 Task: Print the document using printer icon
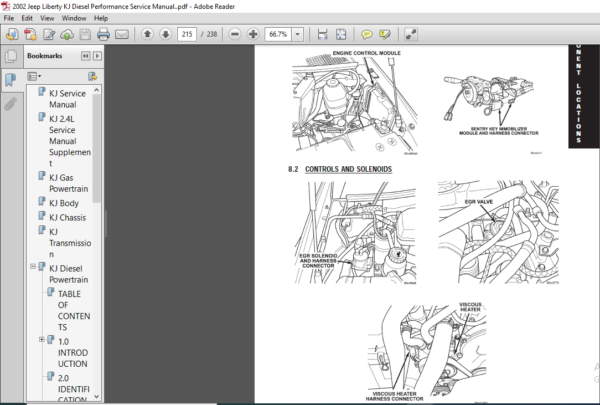(x=103, y=34)
